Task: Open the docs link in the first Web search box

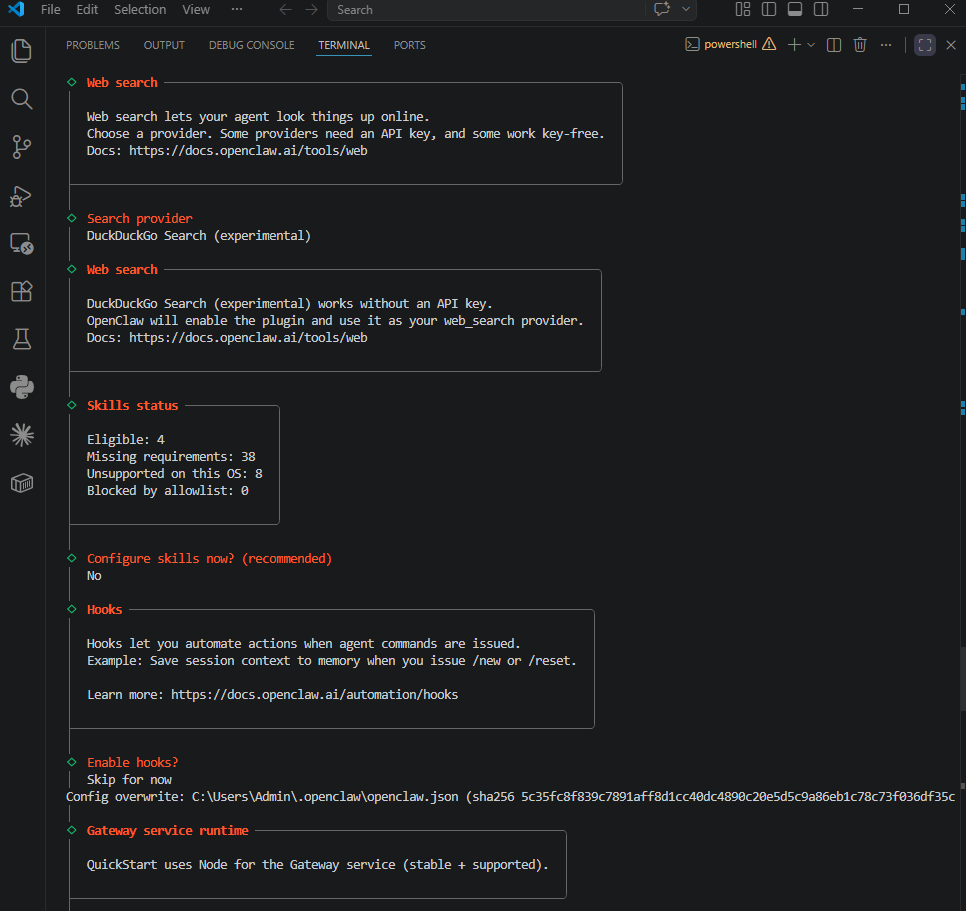Action: pos(248,150)
